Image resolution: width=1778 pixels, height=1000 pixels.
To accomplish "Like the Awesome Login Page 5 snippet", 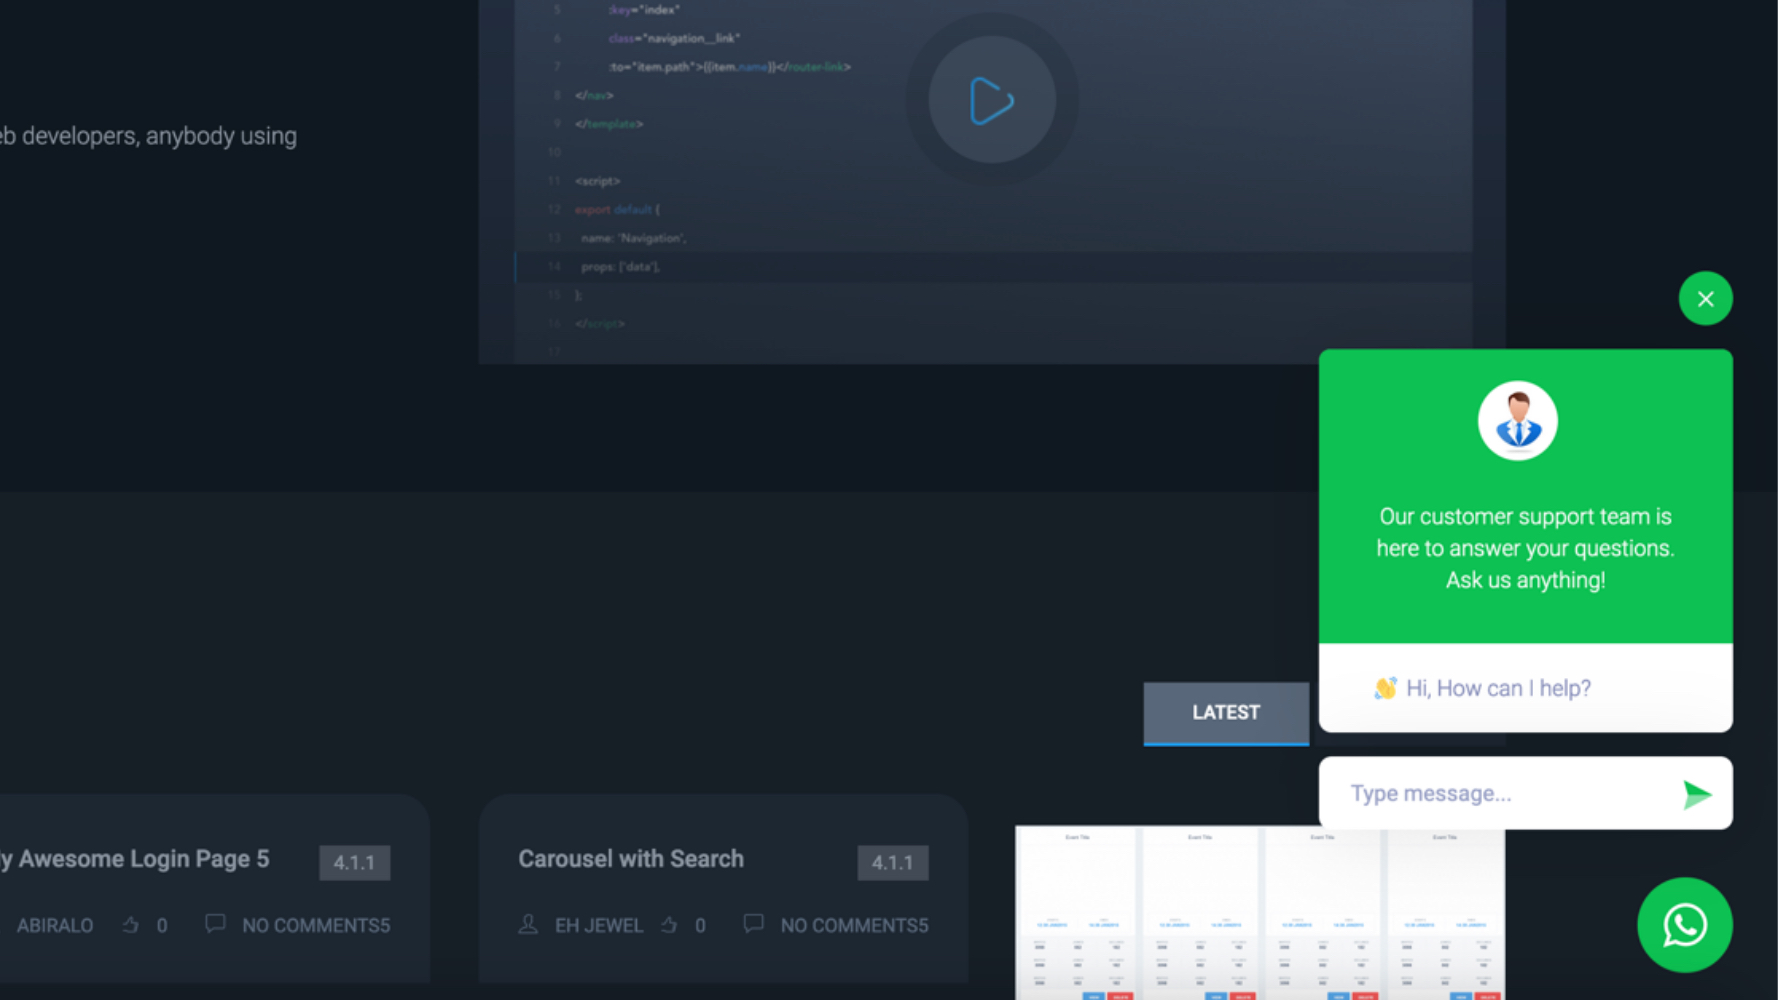I will (131, 925).
